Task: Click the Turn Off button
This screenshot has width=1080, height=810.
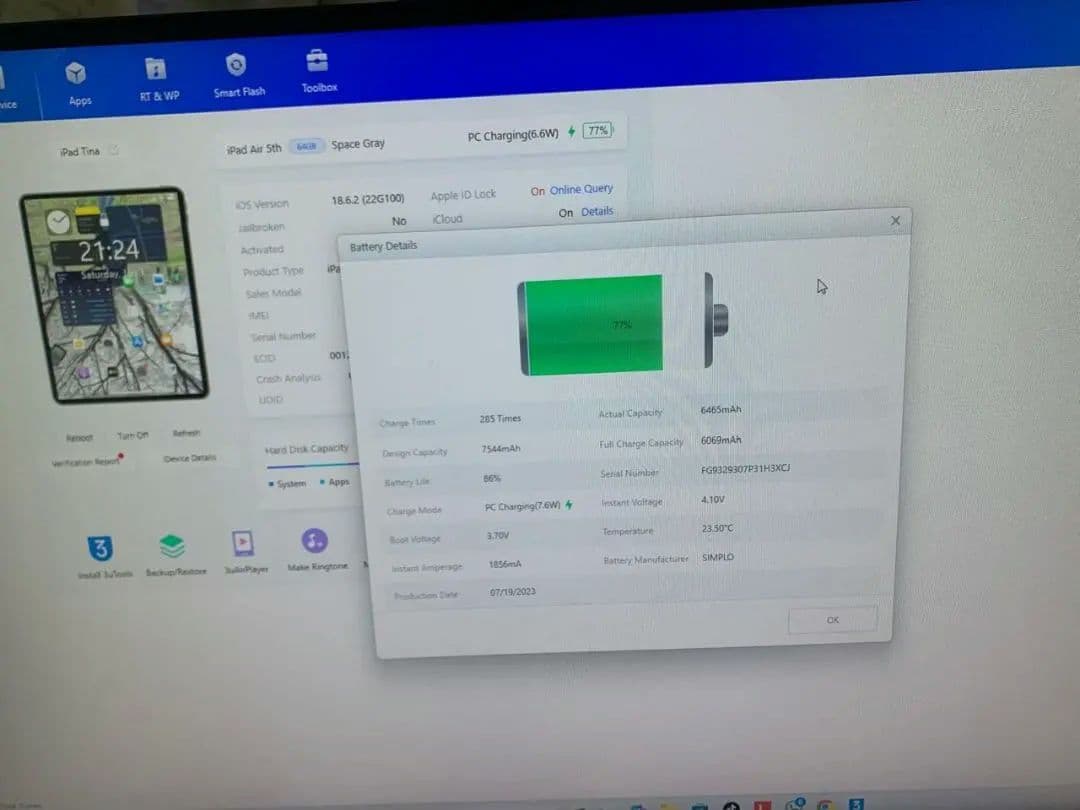Action: (133, 436)
